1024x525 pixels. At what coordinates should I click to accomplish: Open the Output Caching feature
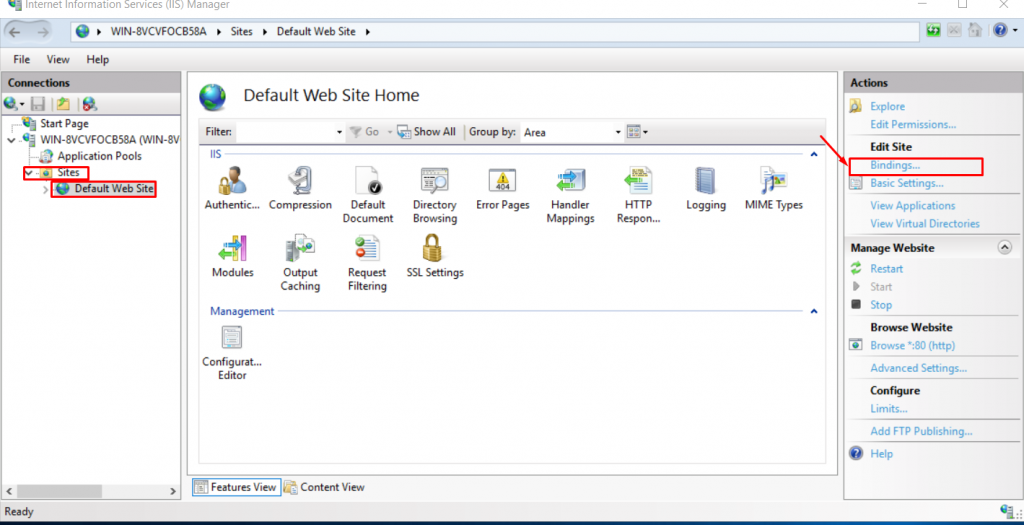coord(300,248)
